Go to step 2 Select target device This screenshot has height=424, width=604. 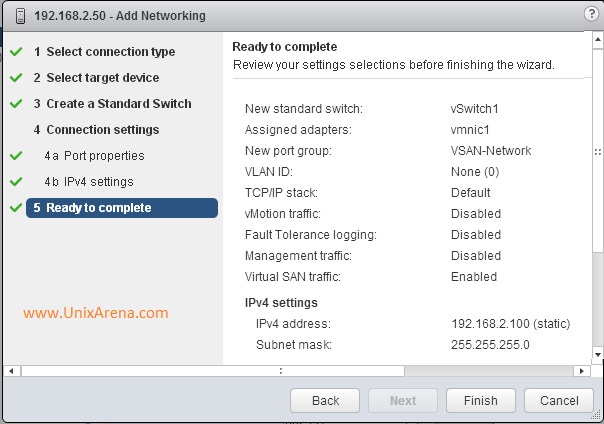click(96, 78)
